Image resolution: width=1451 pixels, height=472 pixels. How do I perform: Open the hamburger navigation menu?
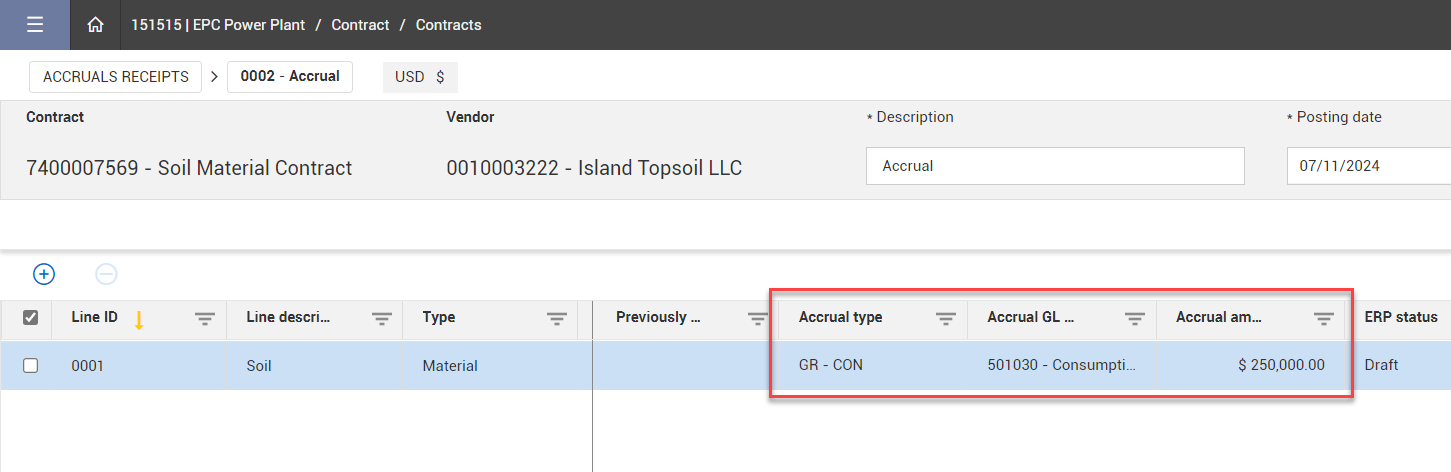pos(35,25)
